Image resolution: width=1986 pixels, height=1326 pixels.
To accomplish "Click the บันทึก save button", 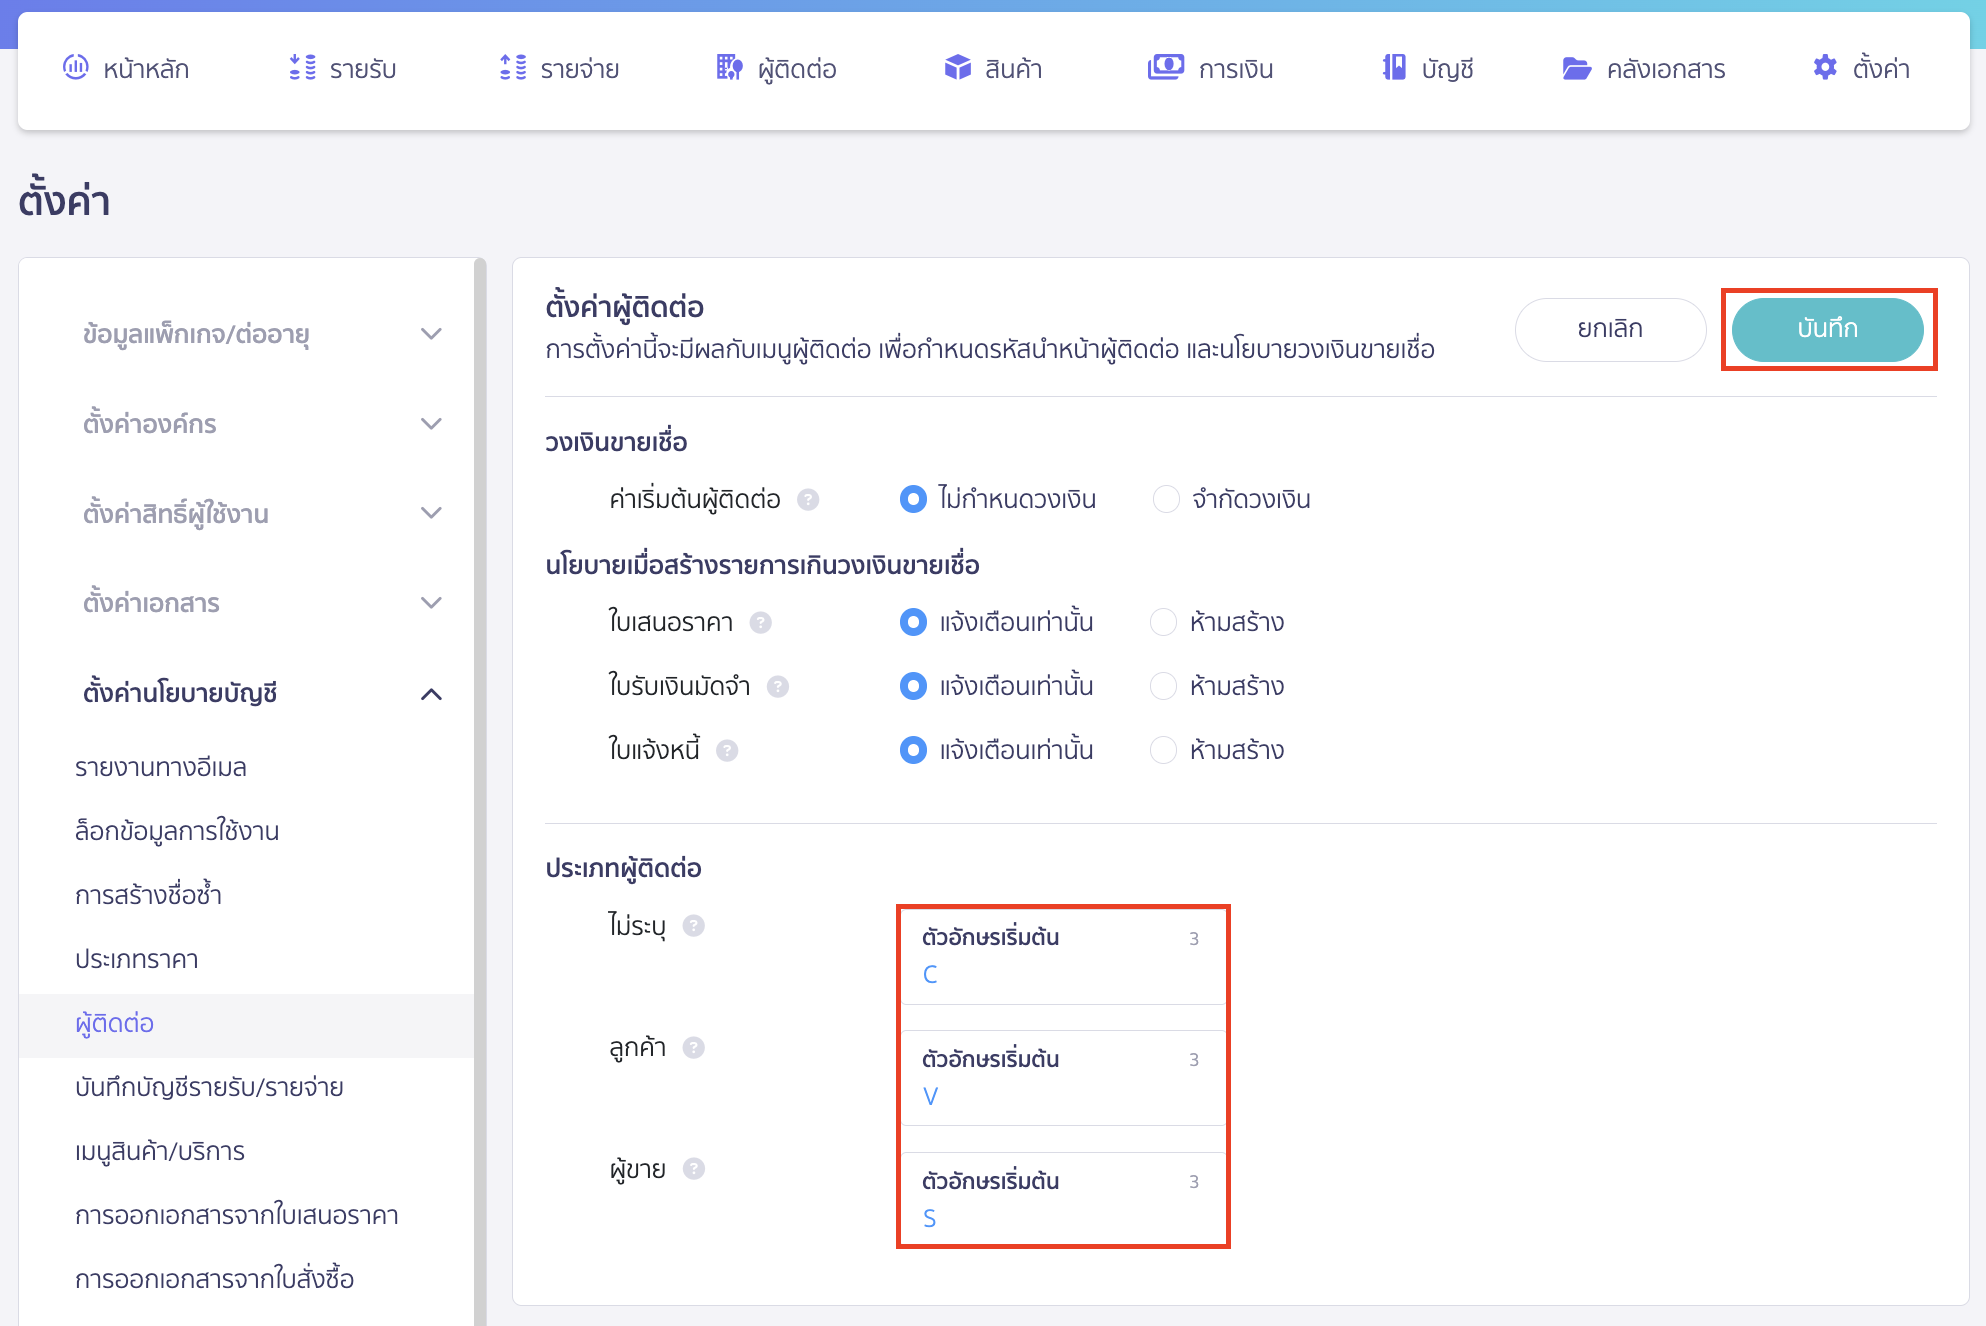I will [x=1828, y=329].
